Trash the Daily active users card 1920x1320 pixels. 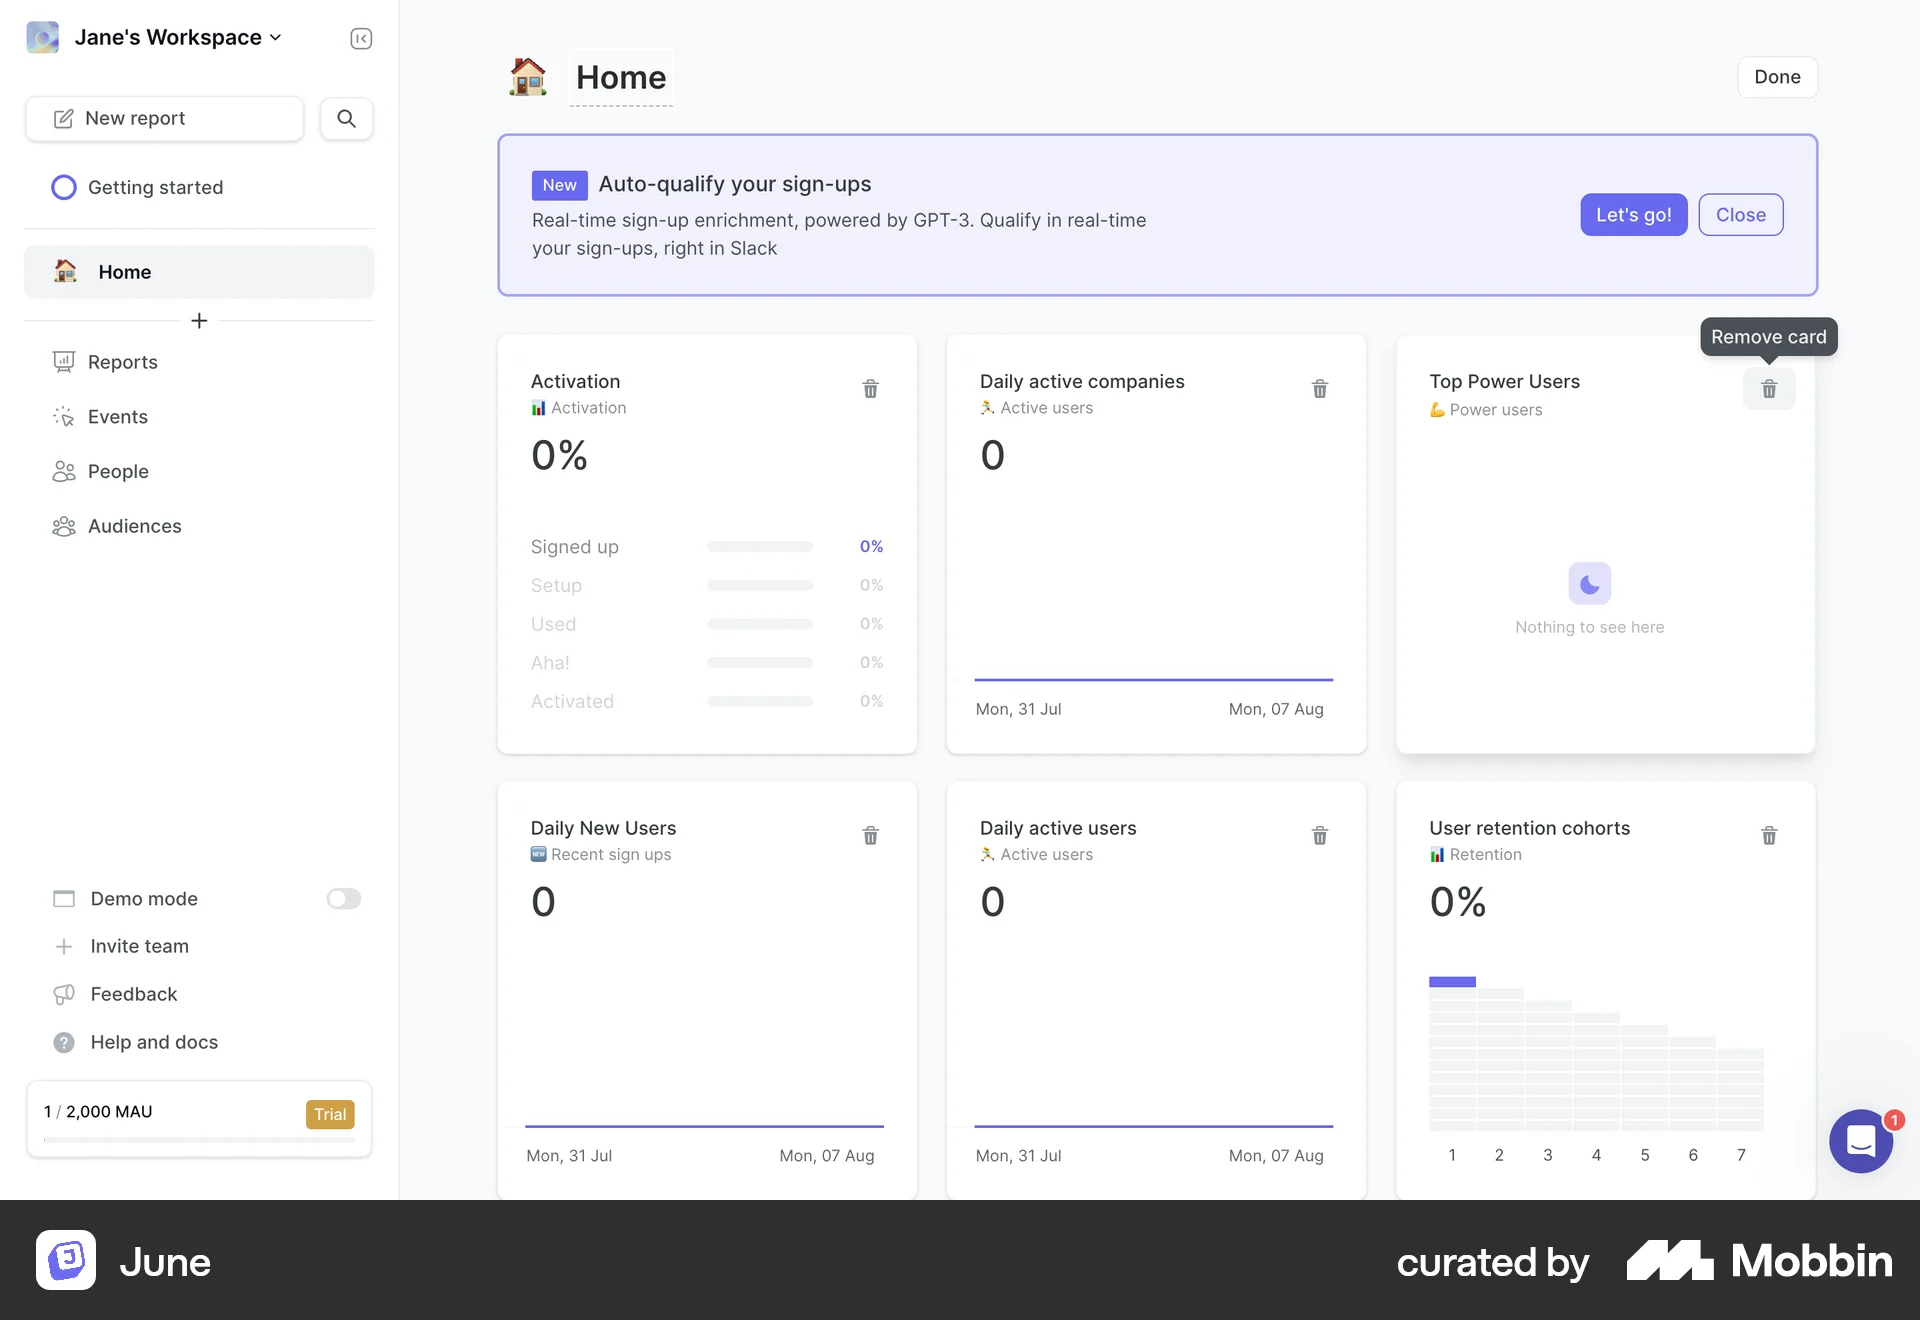[1319, 835]
